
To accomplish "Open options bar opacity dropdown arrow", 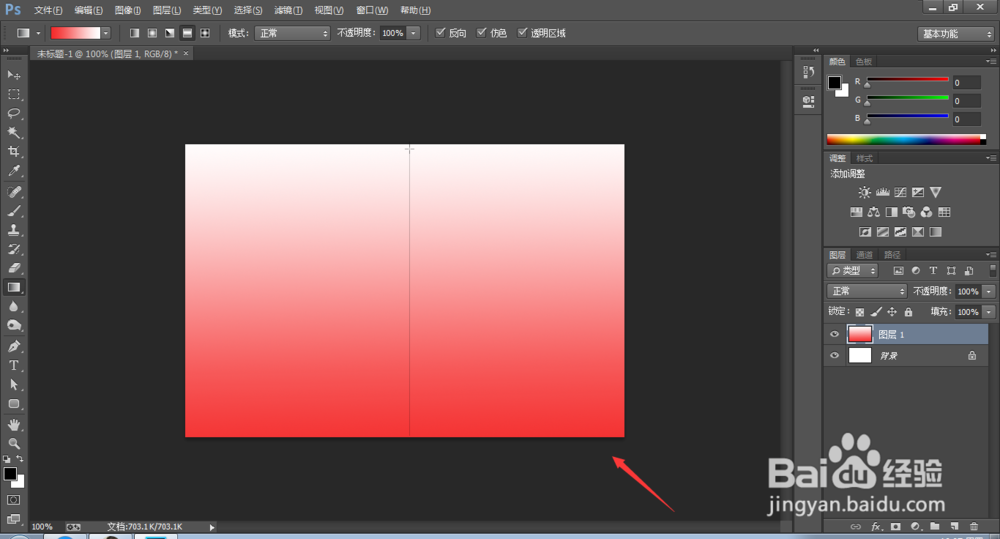I will coord(413,33).
